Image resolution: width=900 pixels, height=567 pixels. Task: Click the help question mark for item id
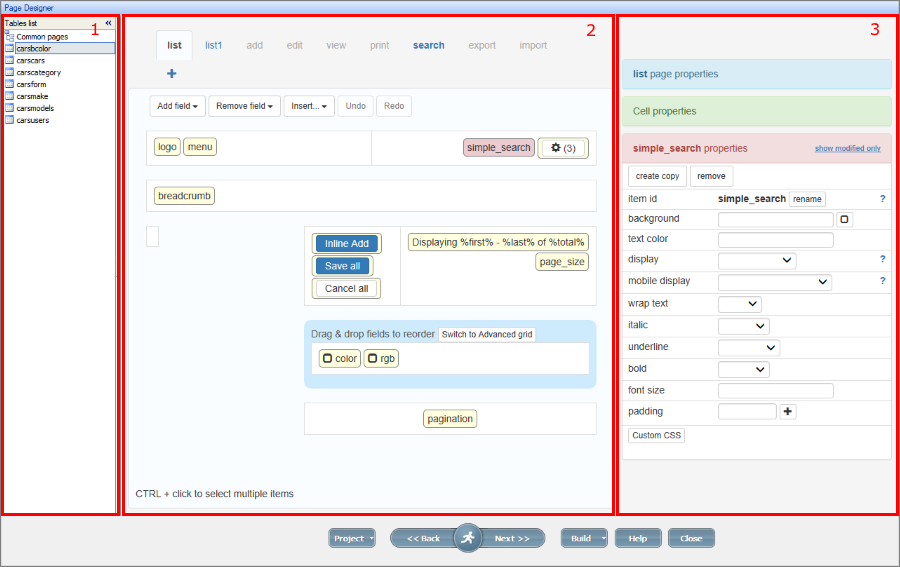tap(882, 199)
